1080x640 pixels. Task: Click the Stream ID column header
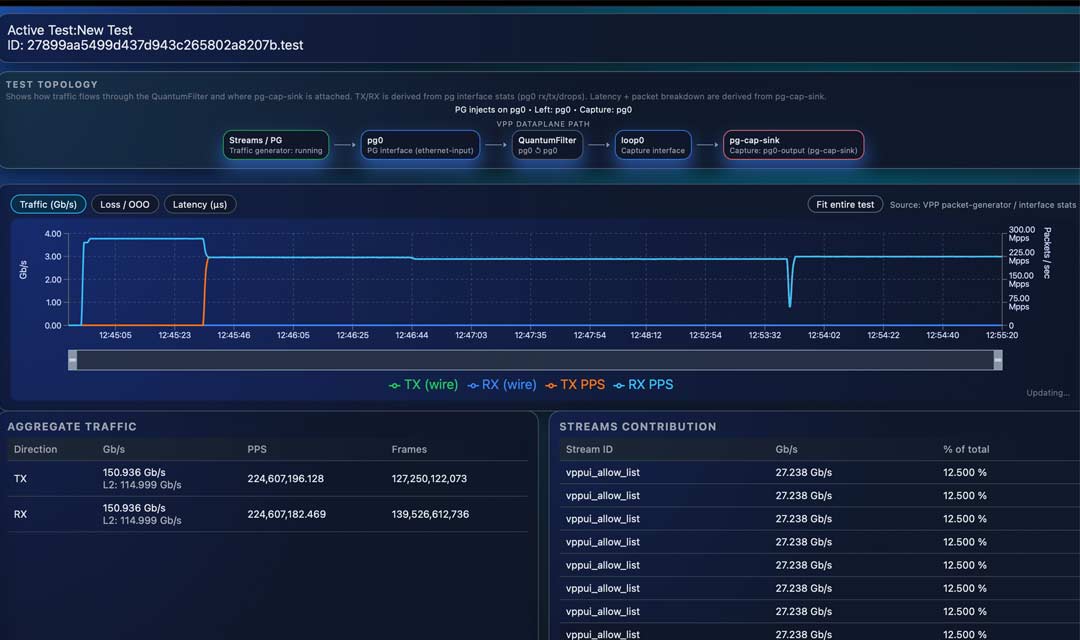[x=588, y=449]
